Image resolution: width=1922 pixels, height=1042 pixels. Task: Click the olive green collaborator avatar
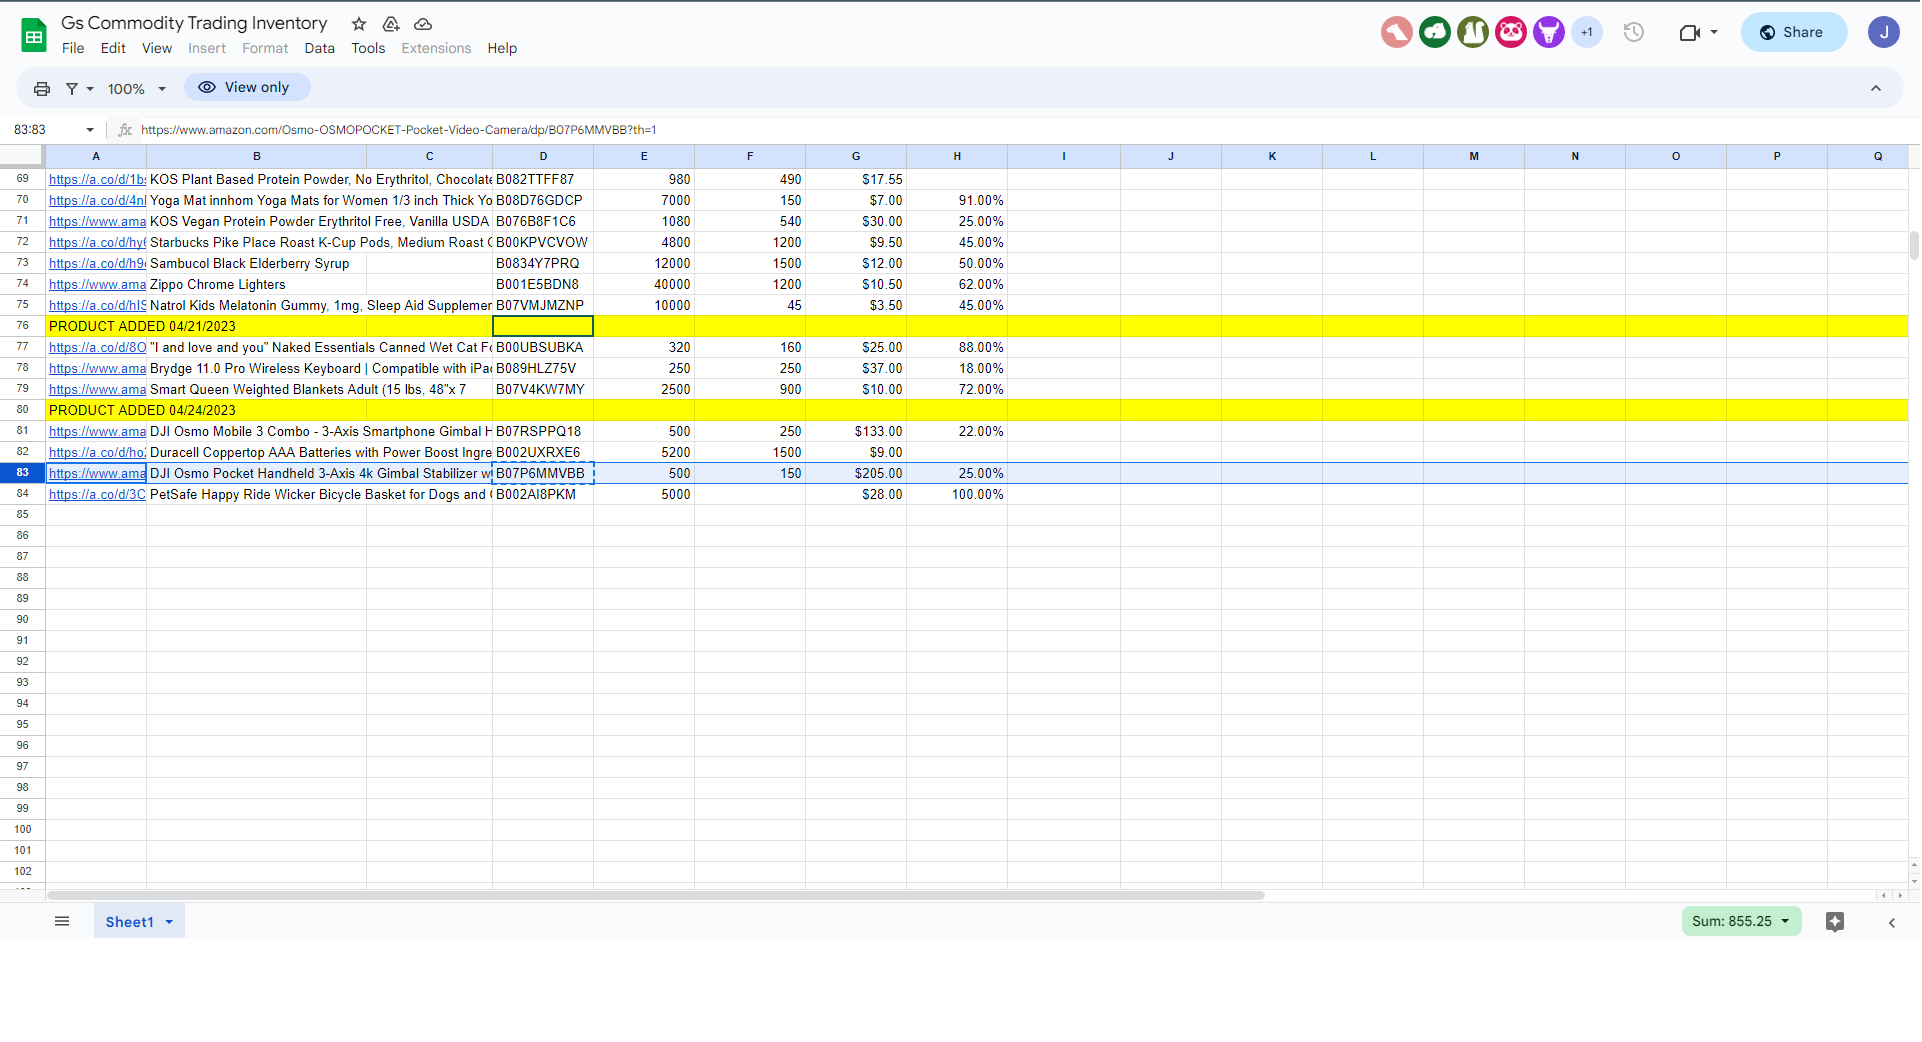pos(1473,33)
